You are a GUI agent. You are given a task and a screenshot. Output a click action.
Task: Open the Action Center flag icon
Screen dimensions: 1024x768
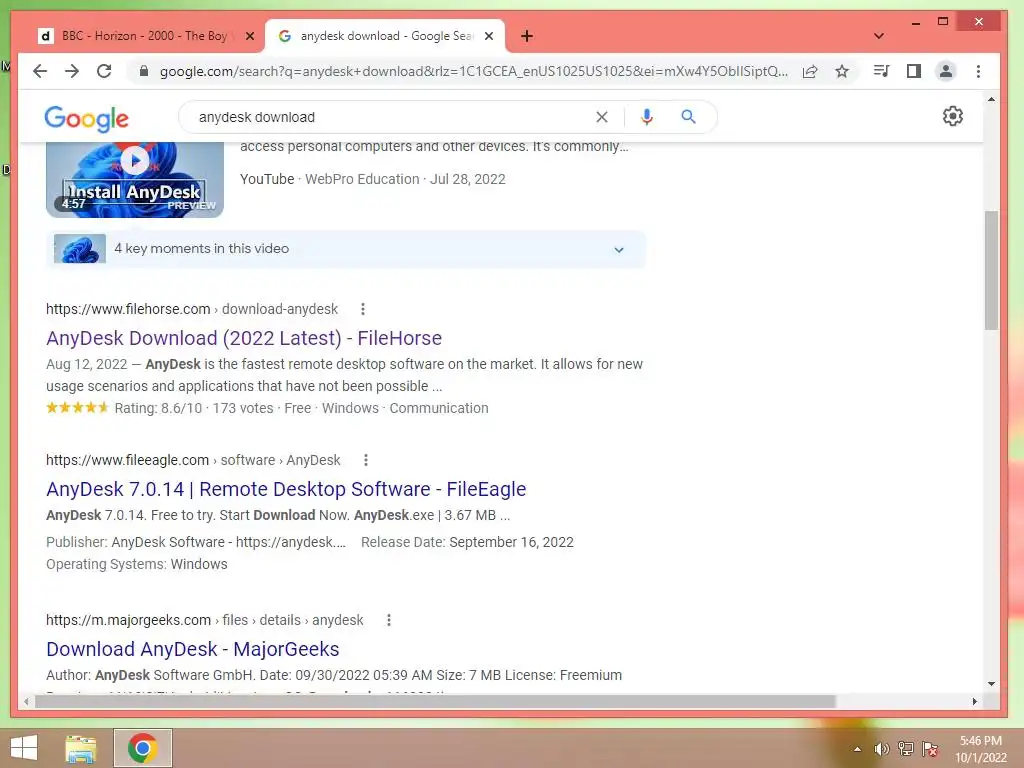(930, 749)
